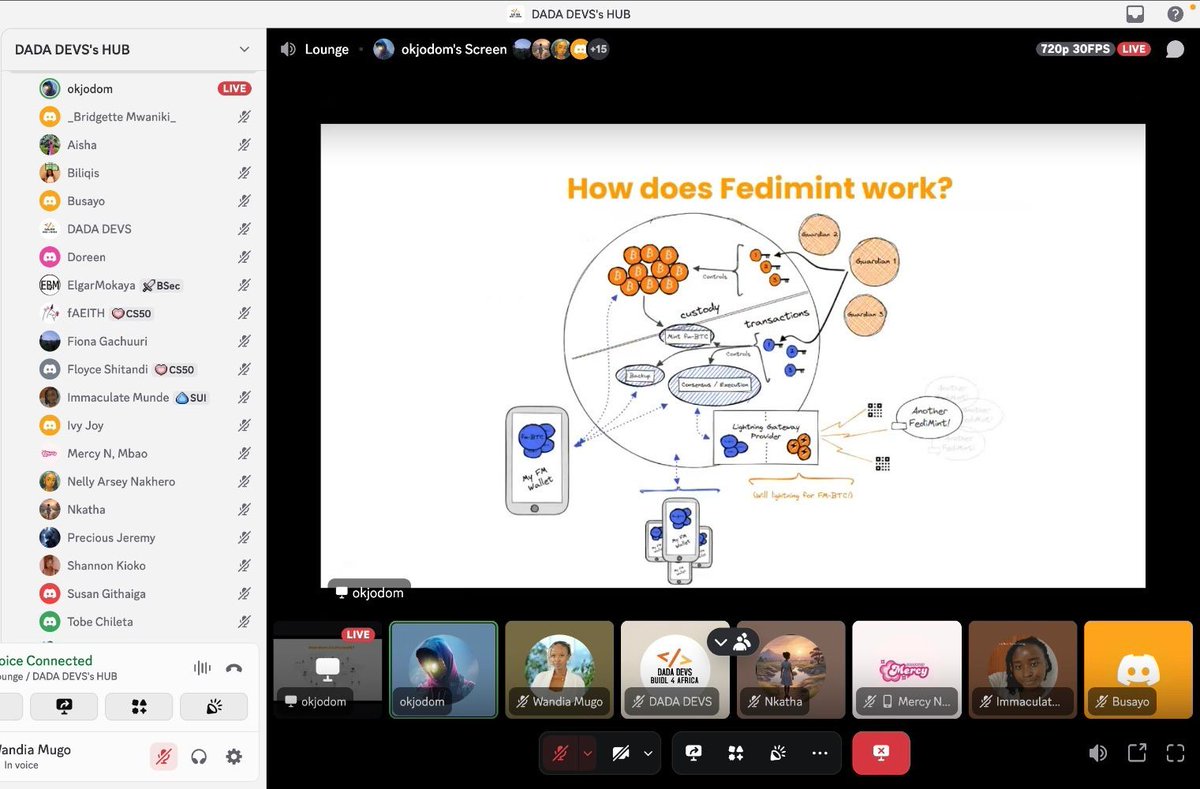Open noise suppression waveform icon
1200x789 pixels.
point(202,668)
